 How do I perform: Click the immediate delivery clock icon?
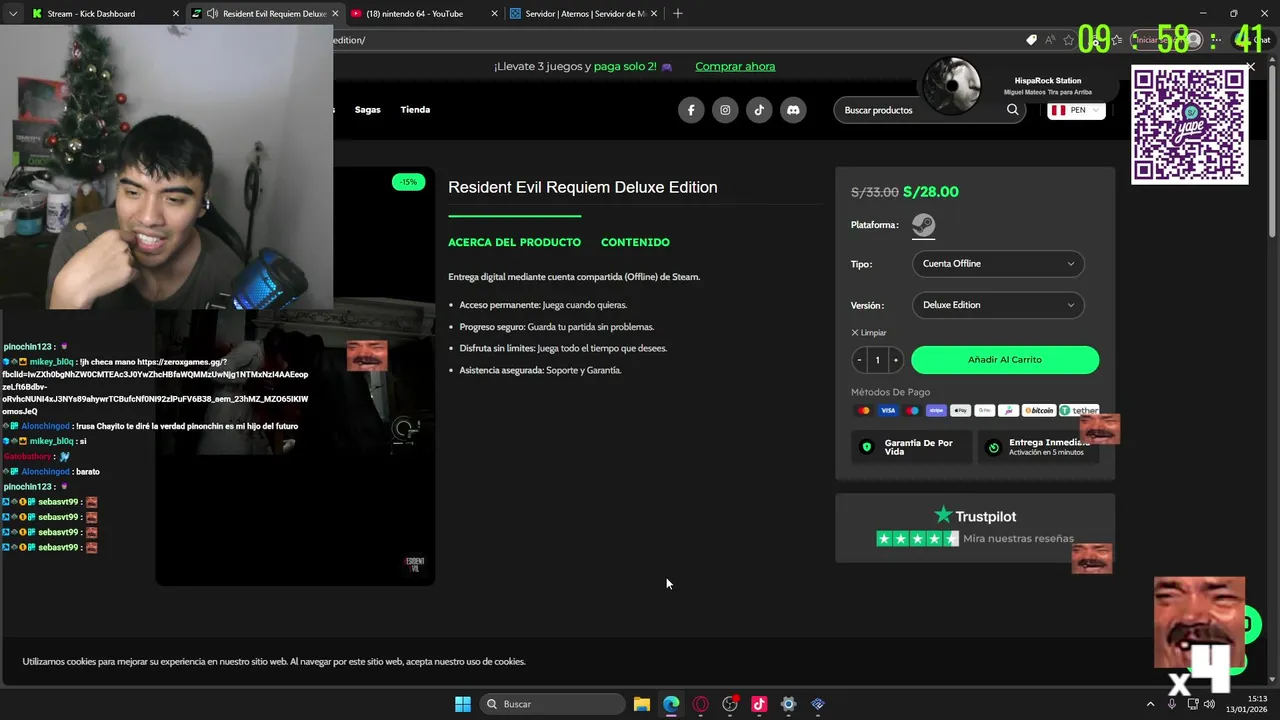click(993, 447)
